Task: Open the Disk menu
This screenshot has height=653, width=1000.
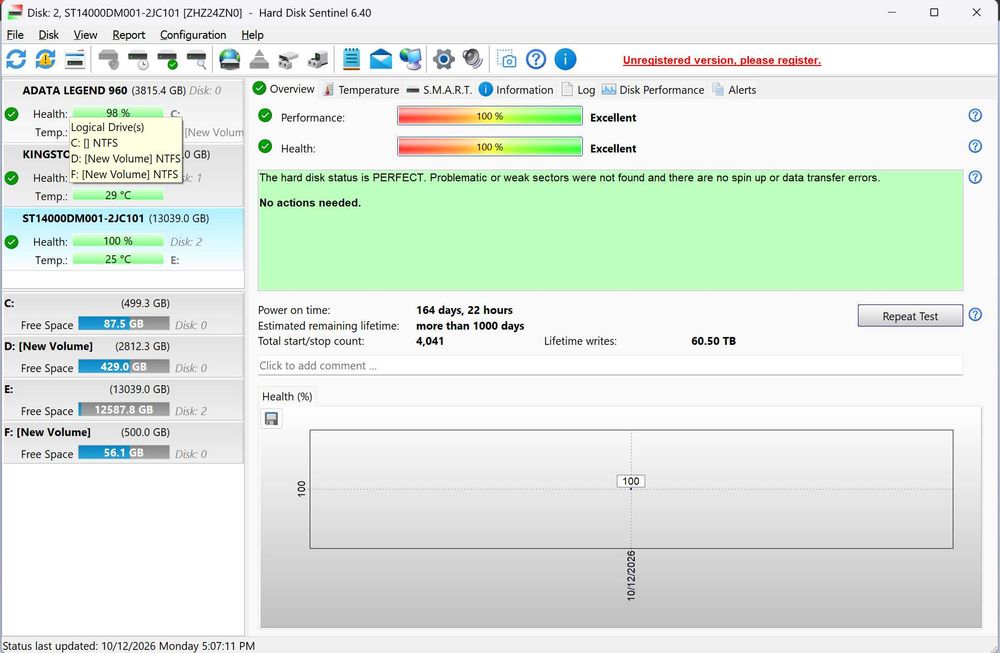Action: 48,35
